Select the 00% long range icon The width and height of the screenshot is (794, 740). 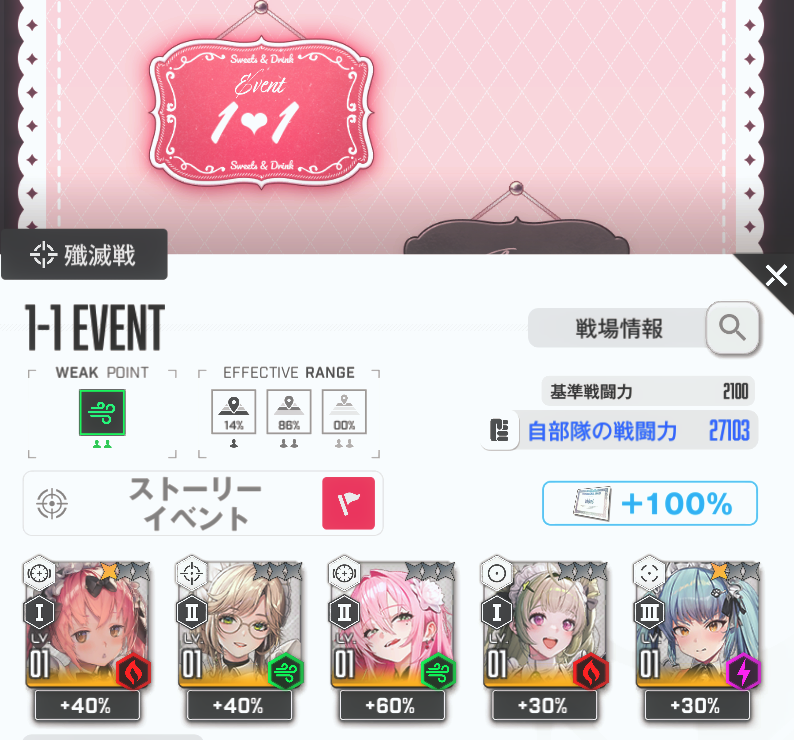pyautogui.click(x=344, y=412)
